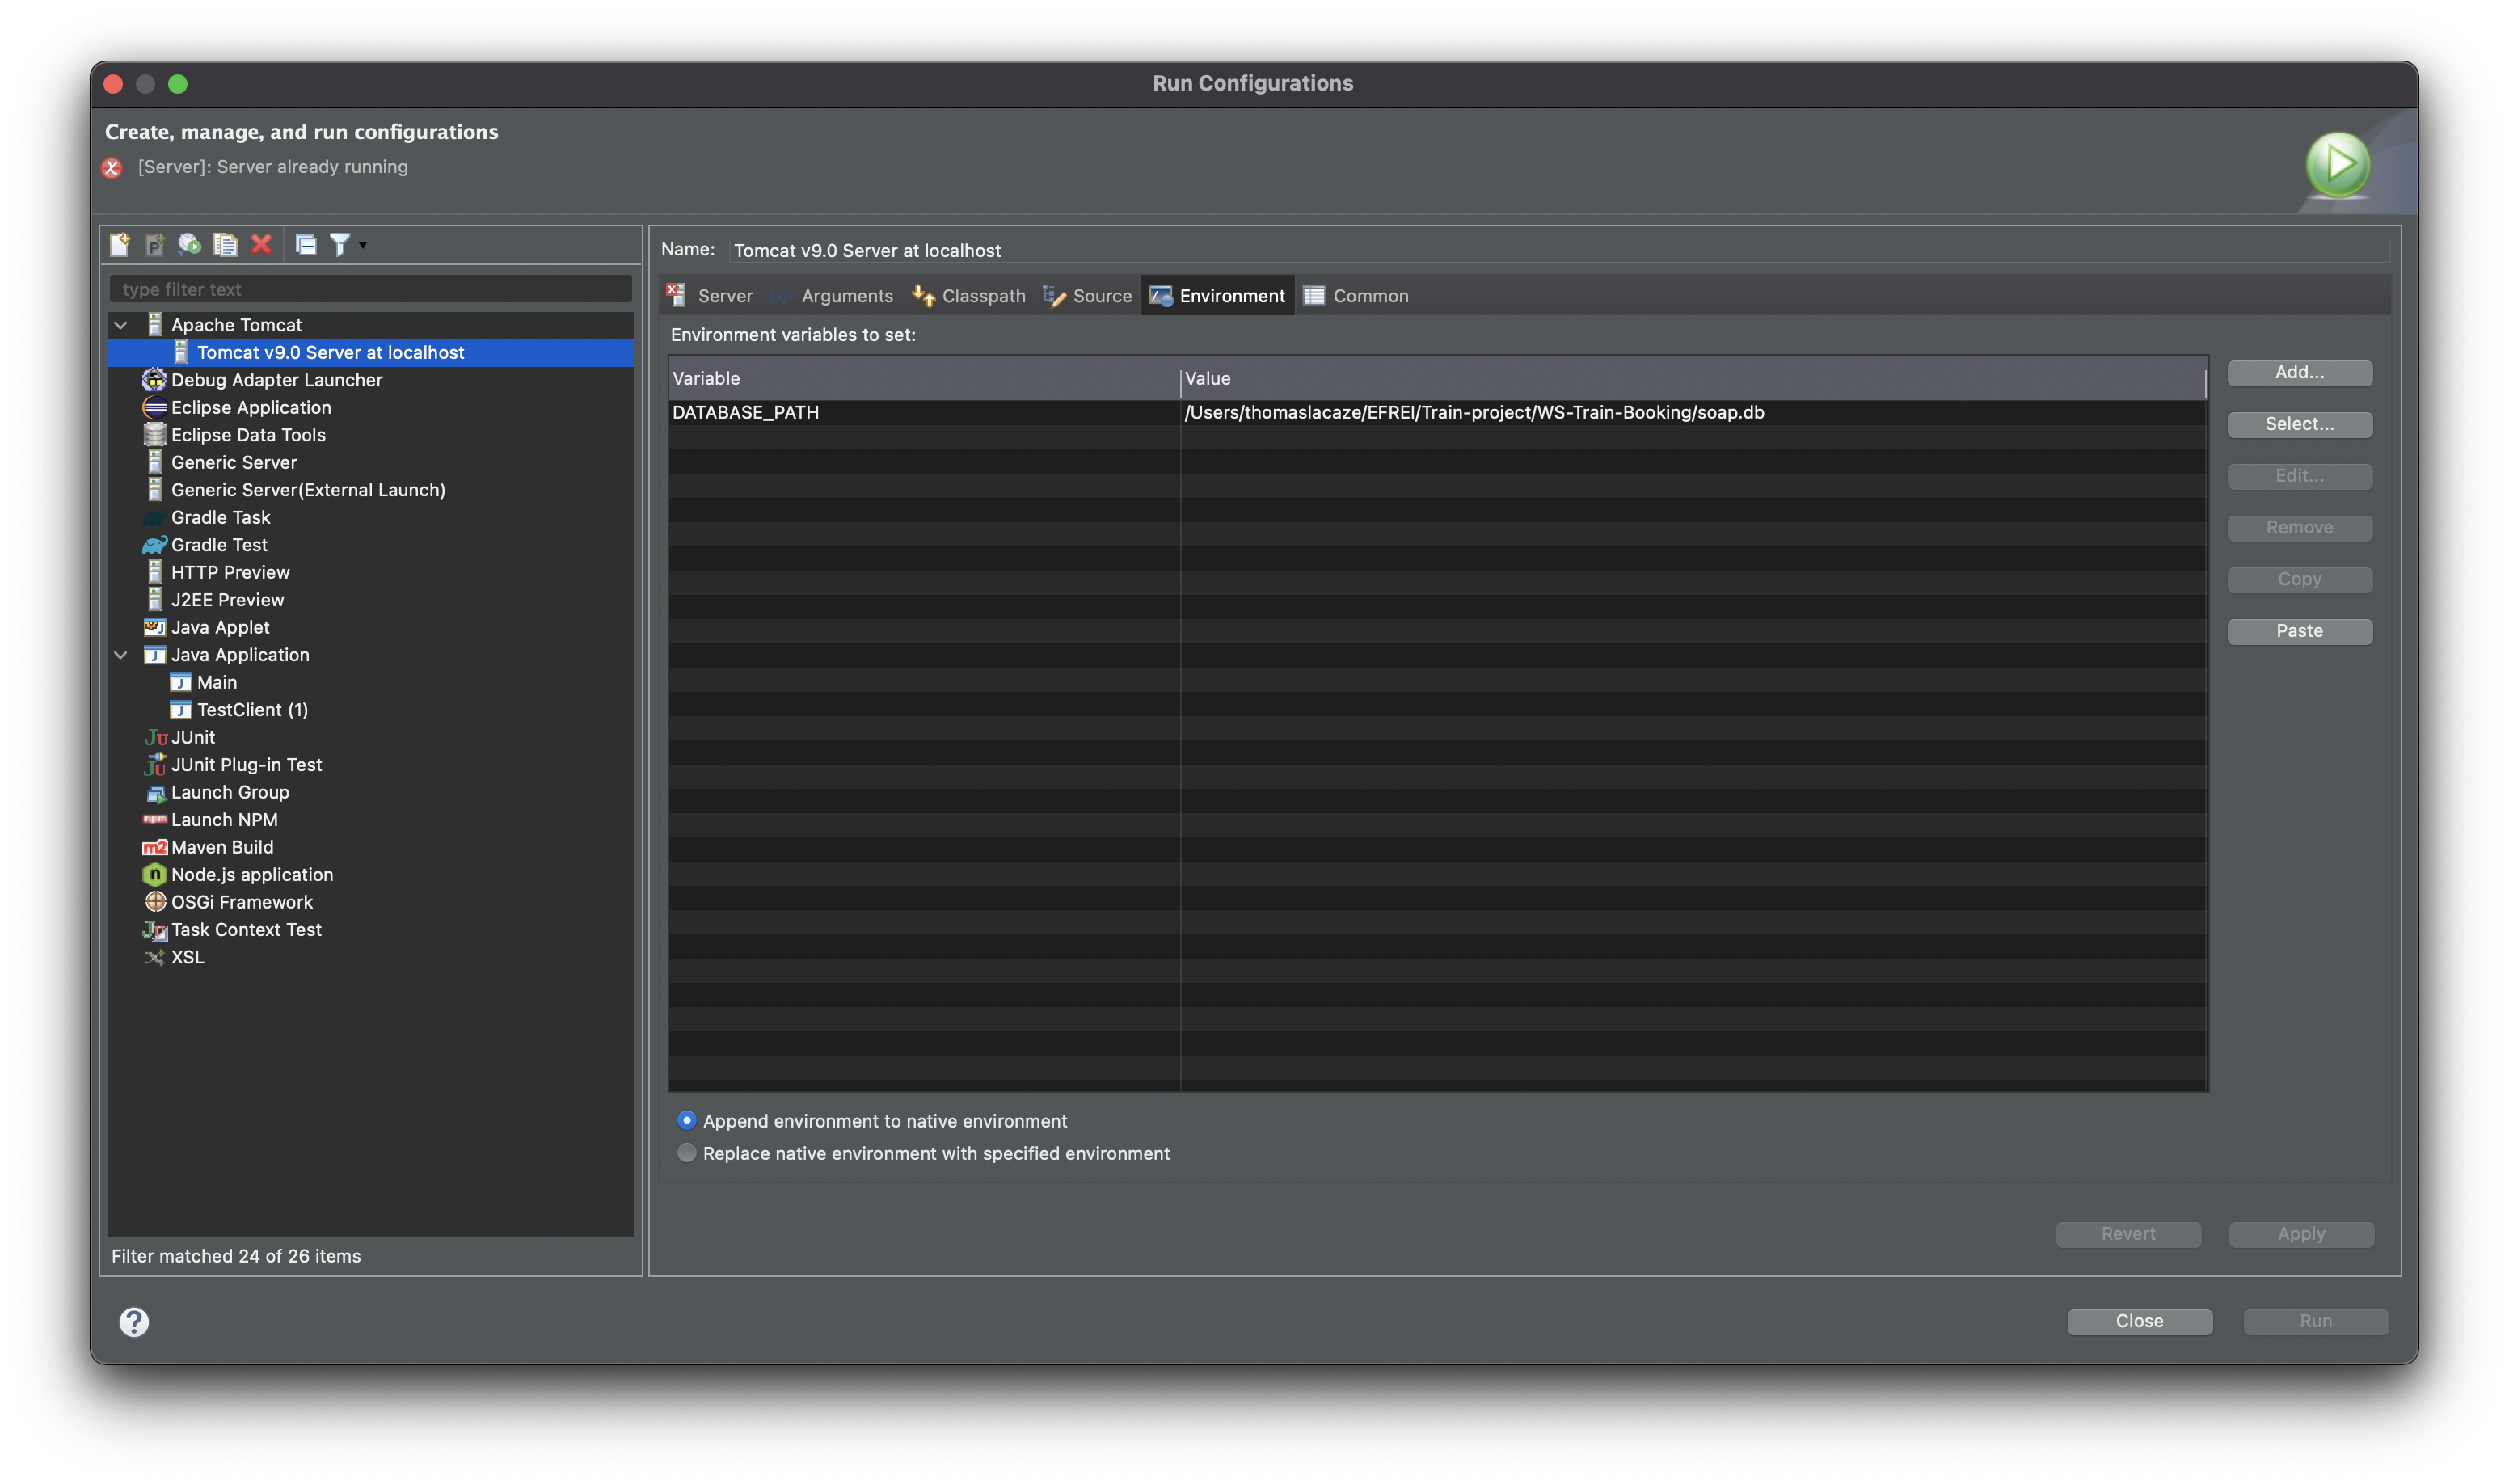2509x1484 pixels.
Task: Click the delete configuration icon
Action: coord(262,244)
